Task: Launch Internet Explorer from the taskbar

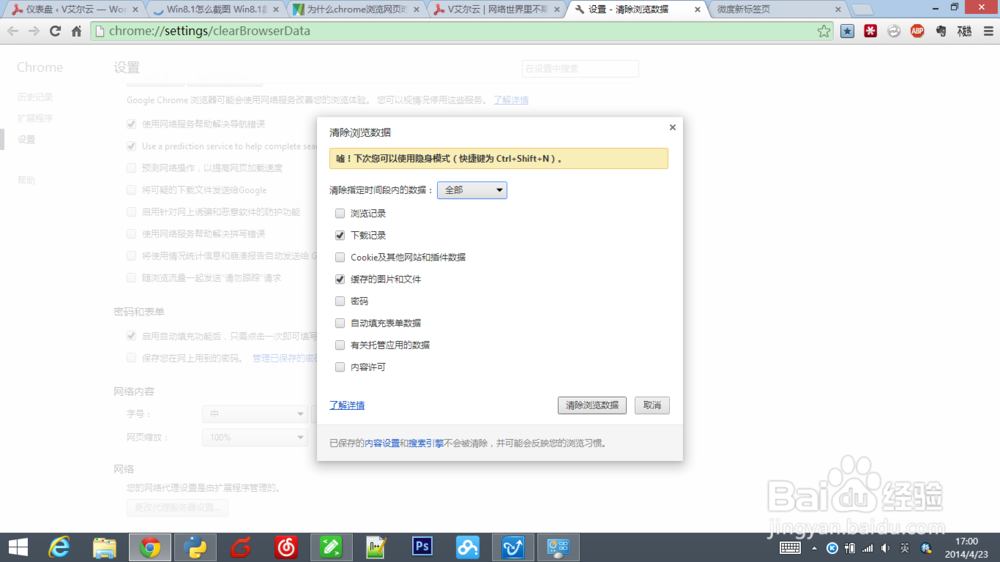Action: [x=59, y=547]
